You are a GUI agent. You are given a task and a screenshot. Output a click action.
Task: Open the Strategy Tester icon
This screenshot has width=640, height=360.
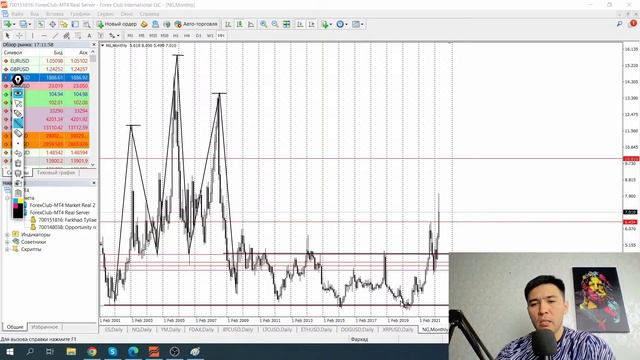[87, 24]
